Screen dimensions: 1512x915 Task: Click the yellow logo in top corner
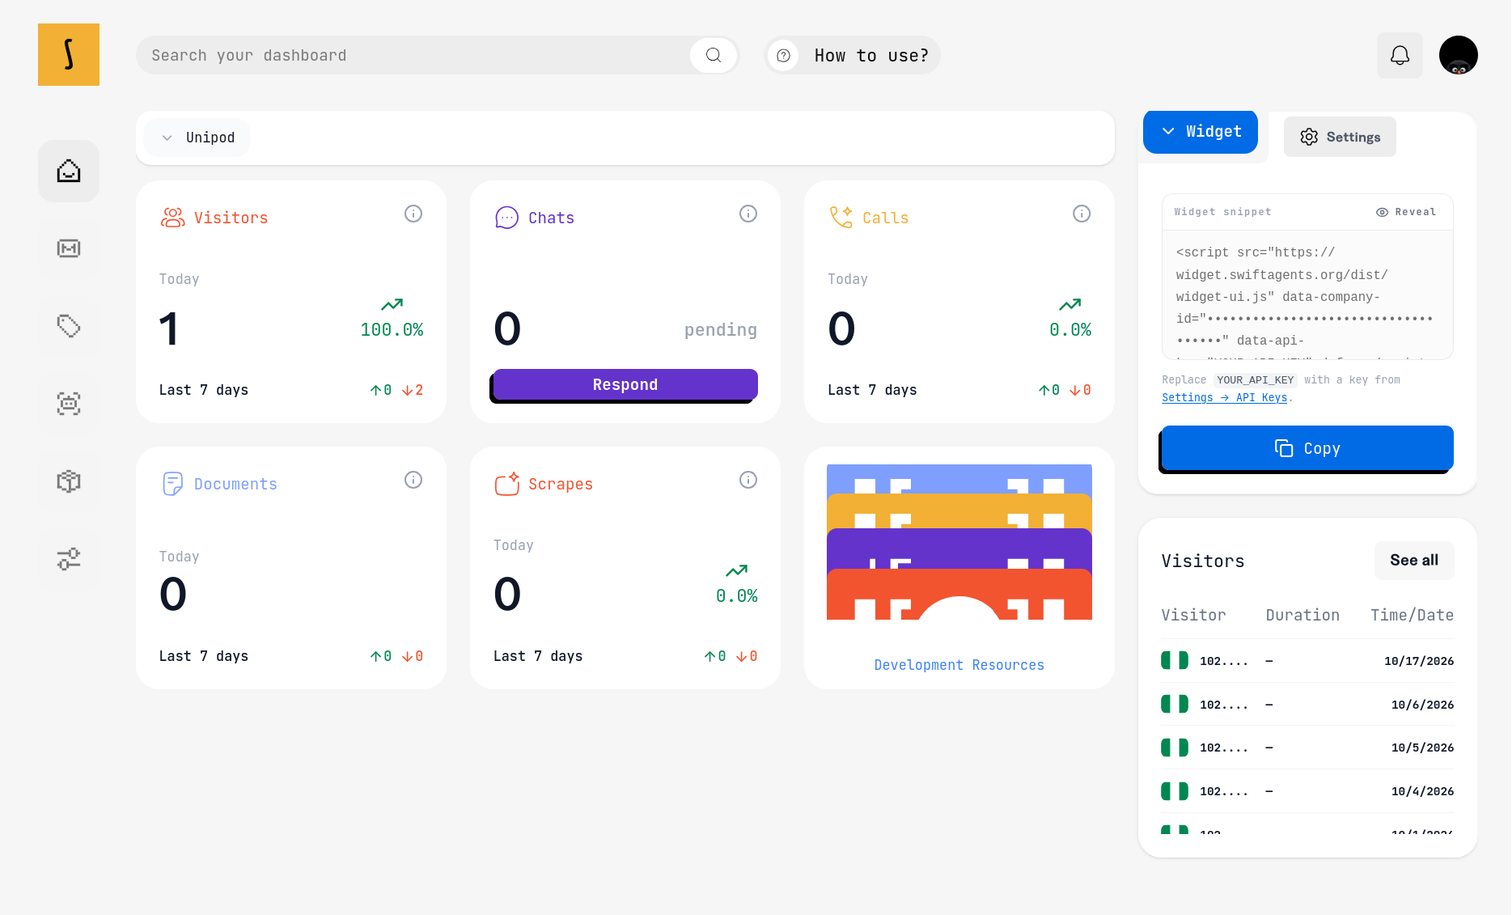pos(69,55)
